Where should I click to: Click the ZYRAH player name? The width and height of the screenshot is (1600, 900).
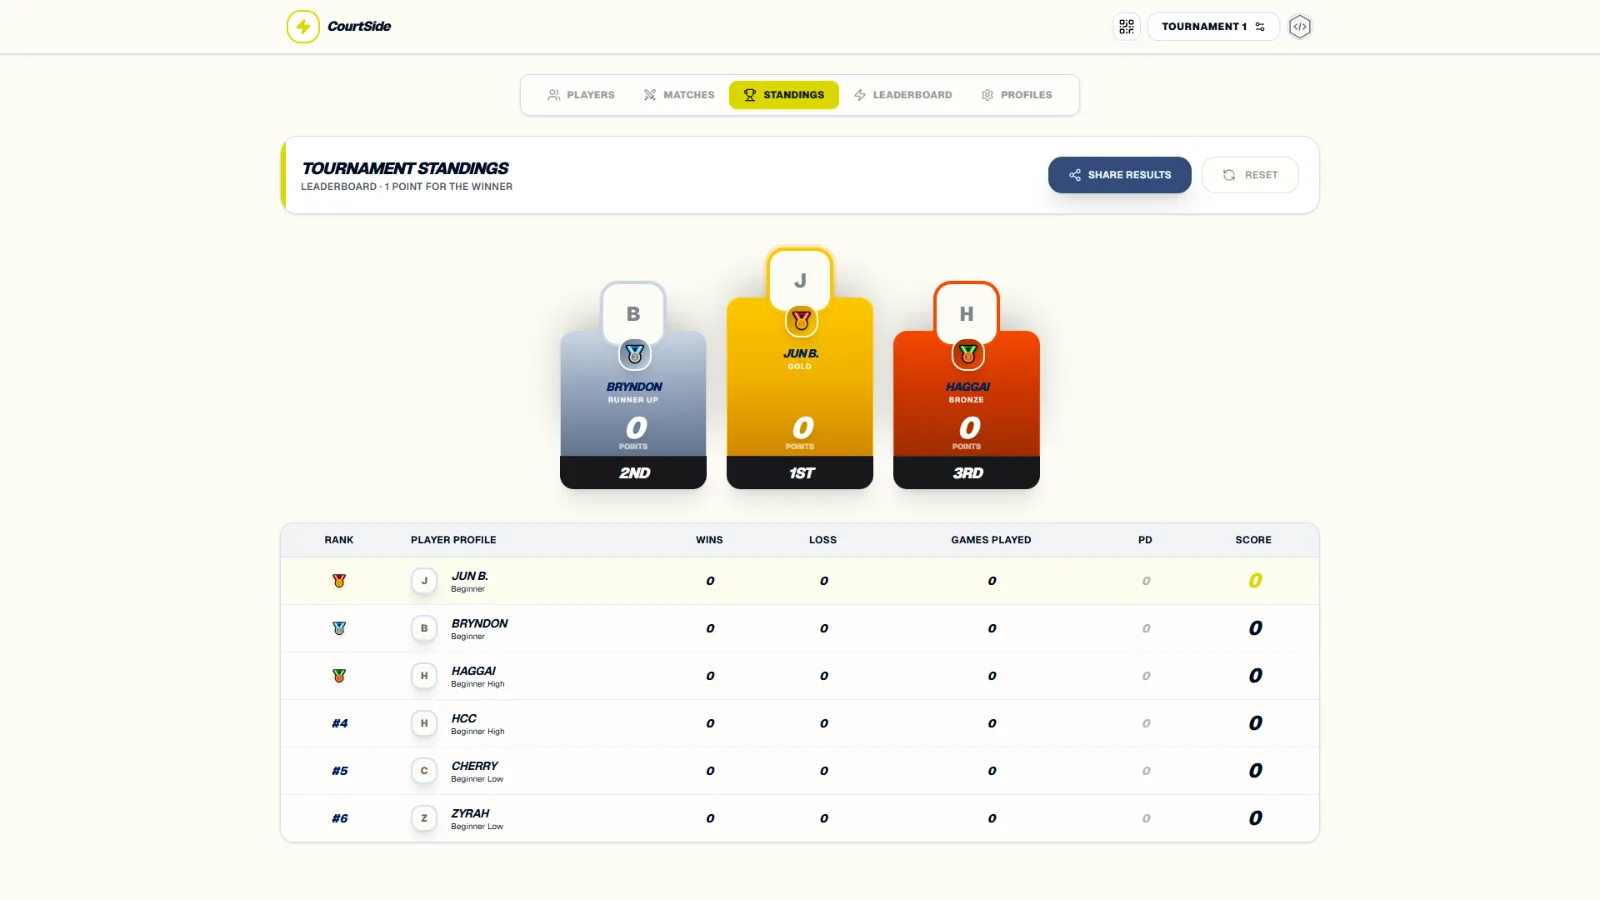470,813
